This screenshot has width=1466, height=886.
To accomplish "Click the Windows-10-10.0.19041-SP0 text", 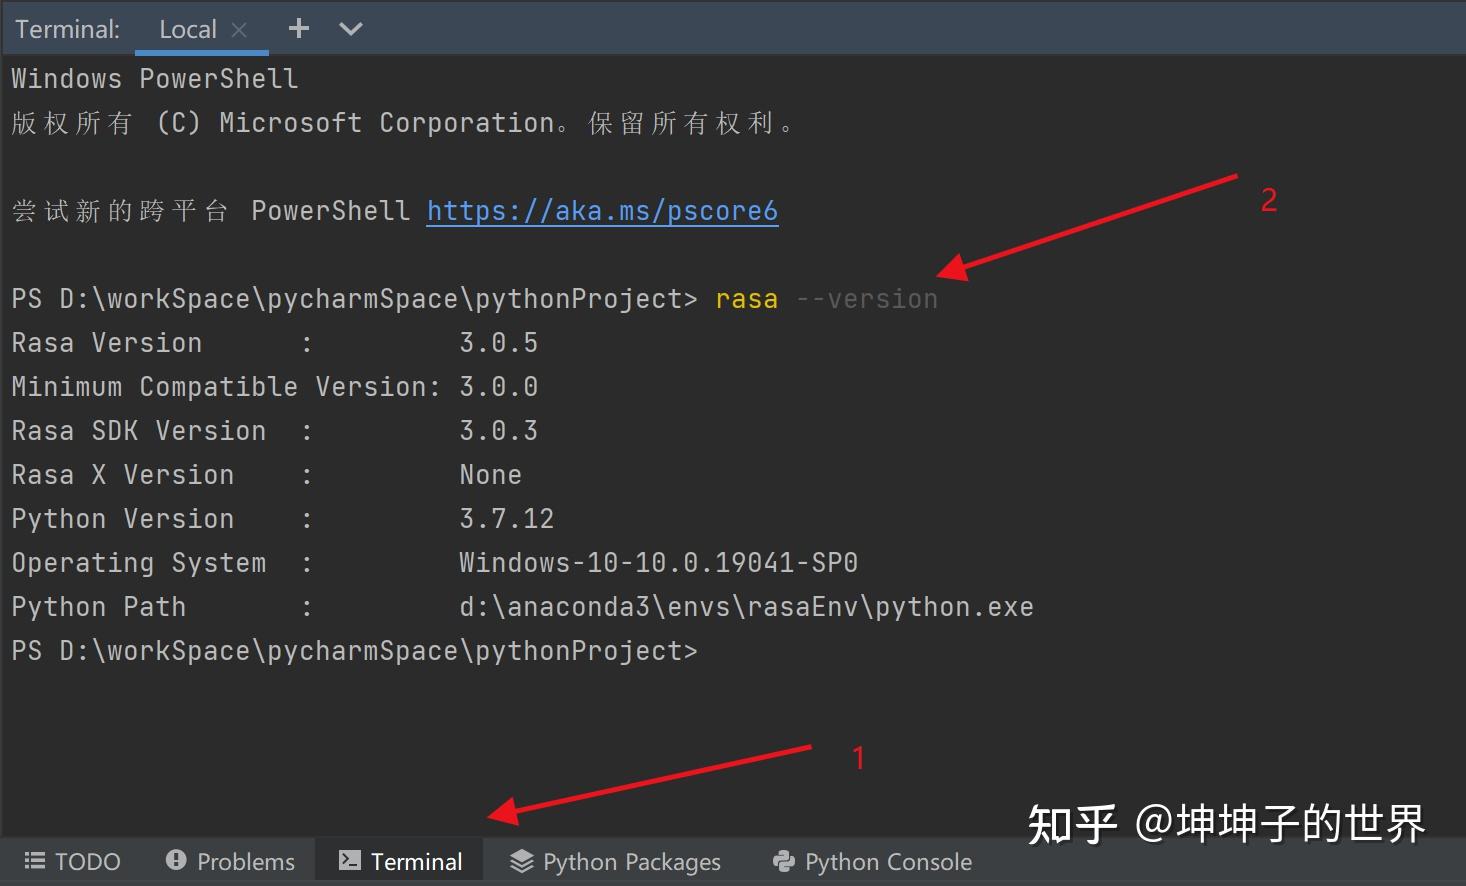I will (658, 563).
